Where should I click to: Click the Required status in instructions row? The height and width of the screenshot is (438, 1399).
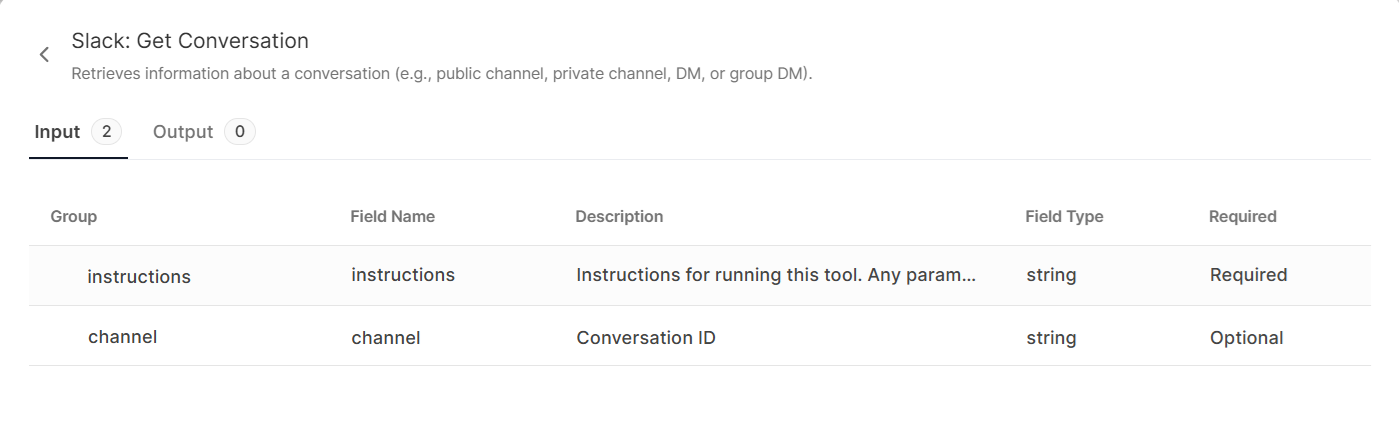[1248, 275]
